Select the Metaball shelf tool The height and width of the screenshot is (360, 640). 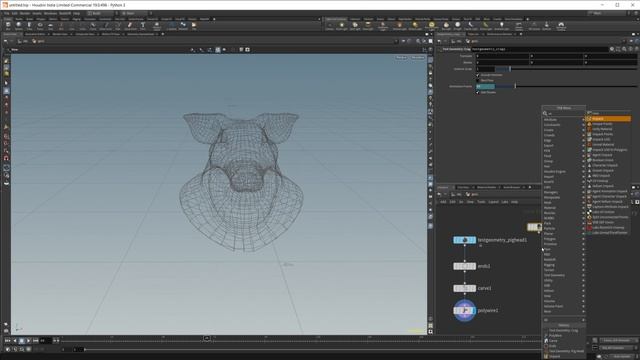[183, 26]
